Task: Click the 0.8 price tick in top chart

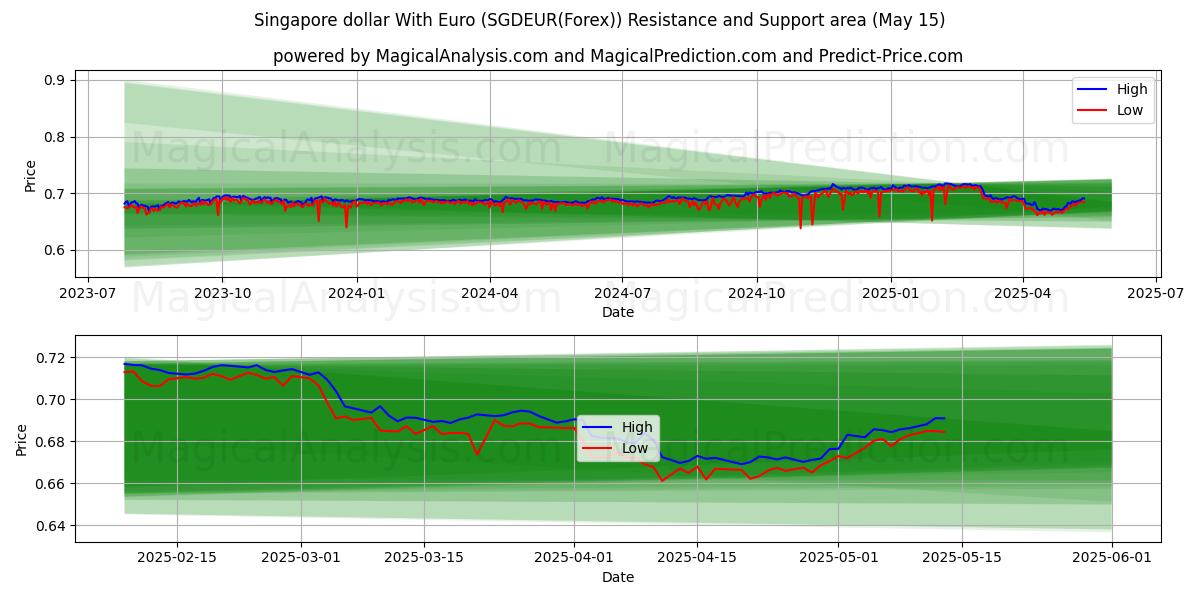Action: [54, 137]
